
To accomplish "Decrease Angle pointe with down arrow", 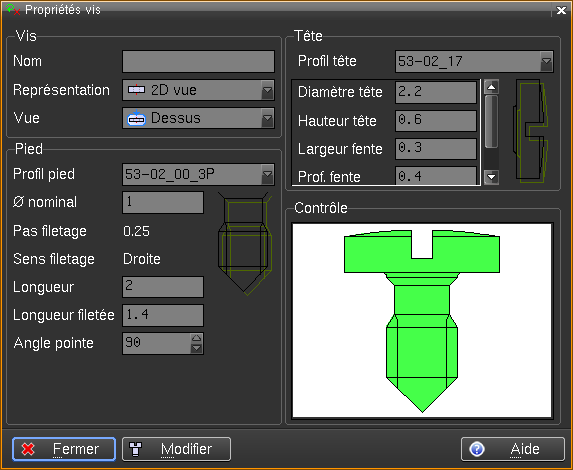I will point(197,348).
